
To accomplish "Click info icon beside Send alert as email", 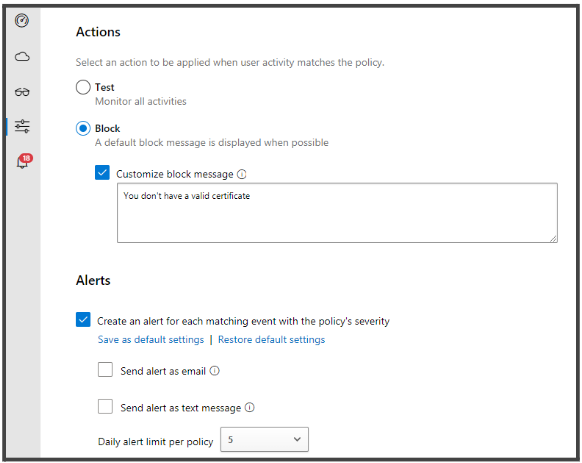I will [215, 371].
